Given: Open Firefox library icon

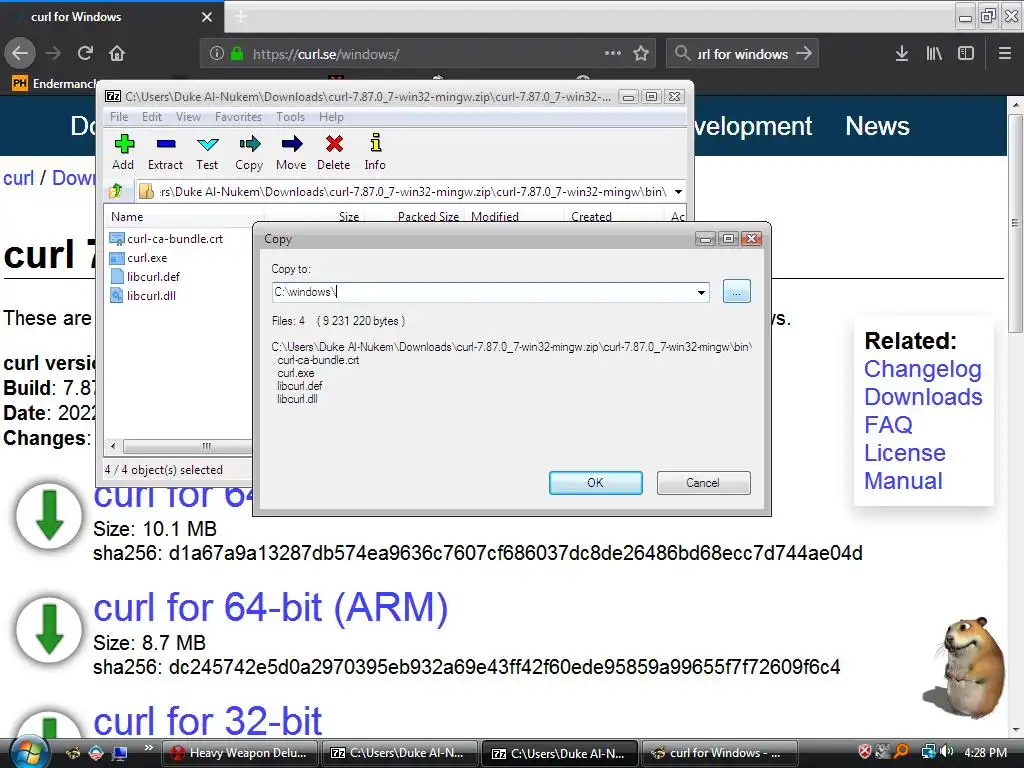Looking at the screenshot, I should 934,54.
